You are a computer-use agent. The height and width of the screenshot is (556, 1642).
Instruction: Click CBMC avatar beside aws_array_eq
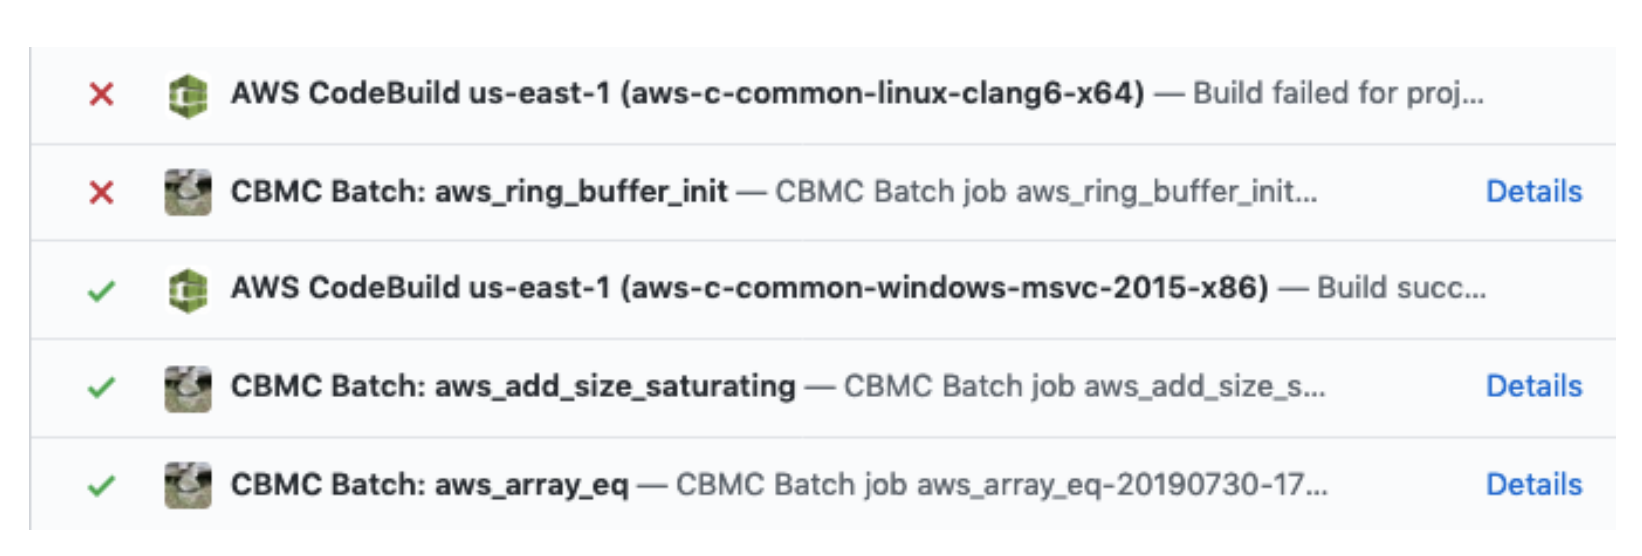pos(188,485)
